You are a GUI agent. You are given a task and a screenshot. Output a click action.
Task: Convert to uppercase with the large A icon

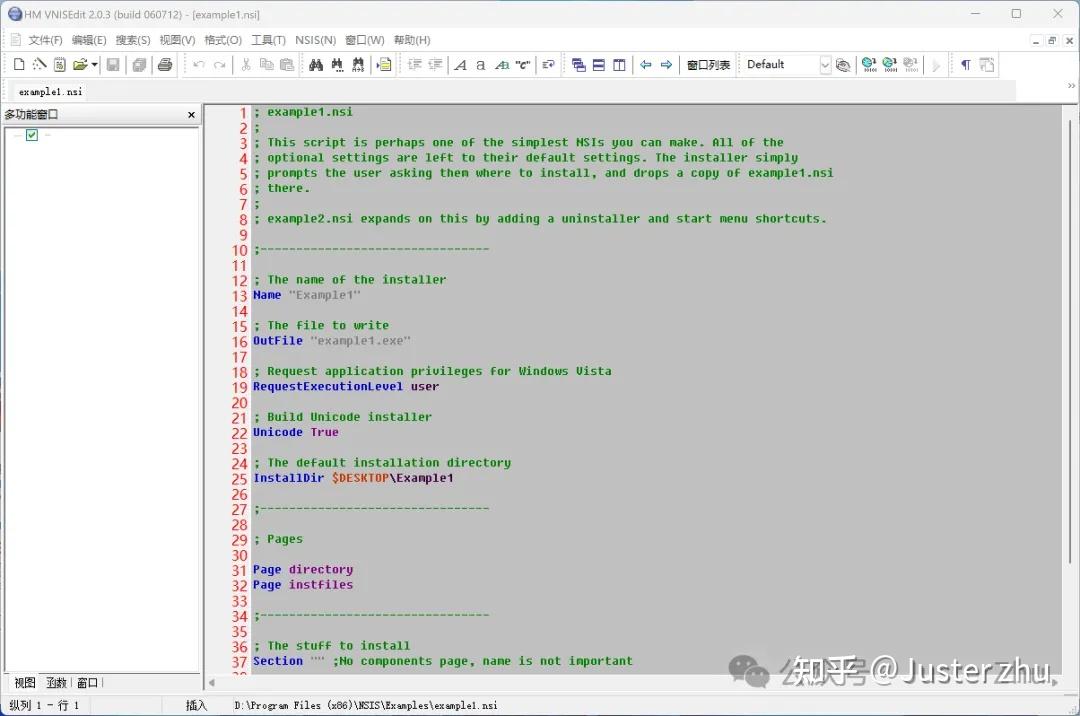click(x=461, y=65)
